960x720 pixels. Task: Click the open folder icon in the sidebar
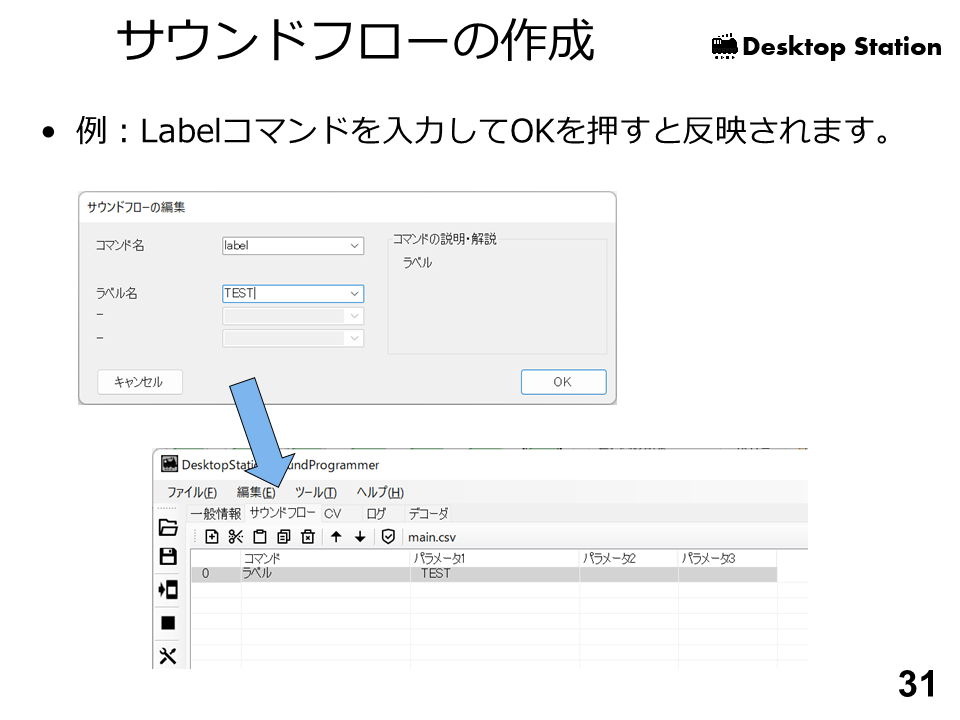(x=168, y=528)
